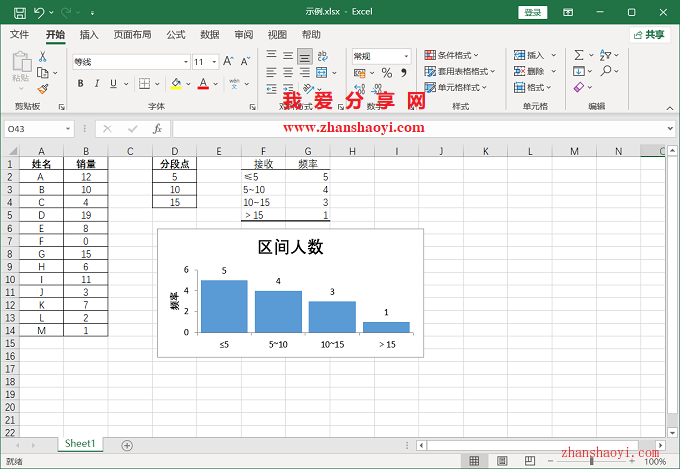This screenshot has width=680, height=469.
Task: Click the Sign in button
Action: (533, 13)
